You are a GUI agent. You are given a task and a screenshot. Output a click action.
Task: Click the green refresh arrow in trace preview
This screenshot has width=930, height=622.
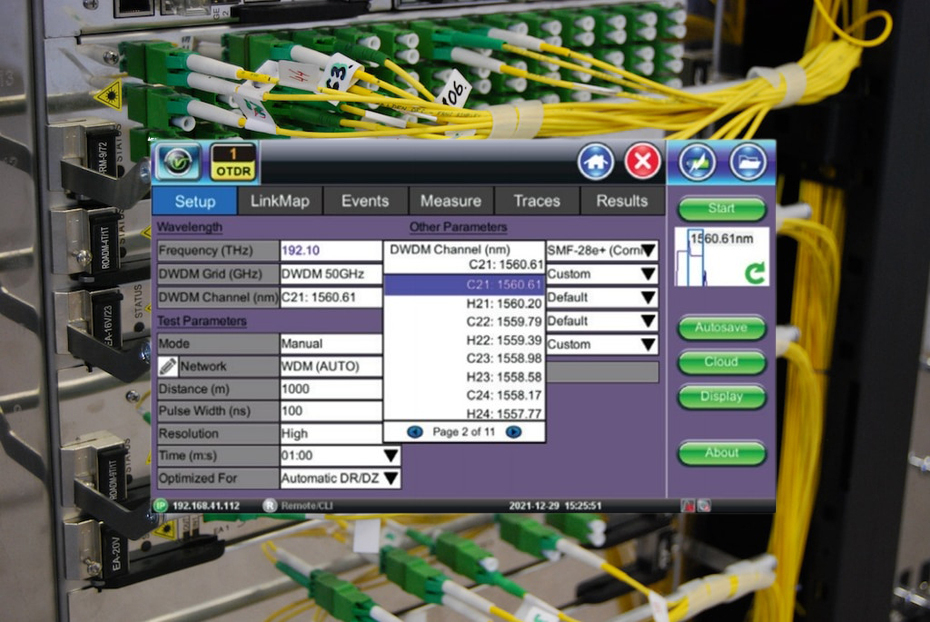click(754, 272)
